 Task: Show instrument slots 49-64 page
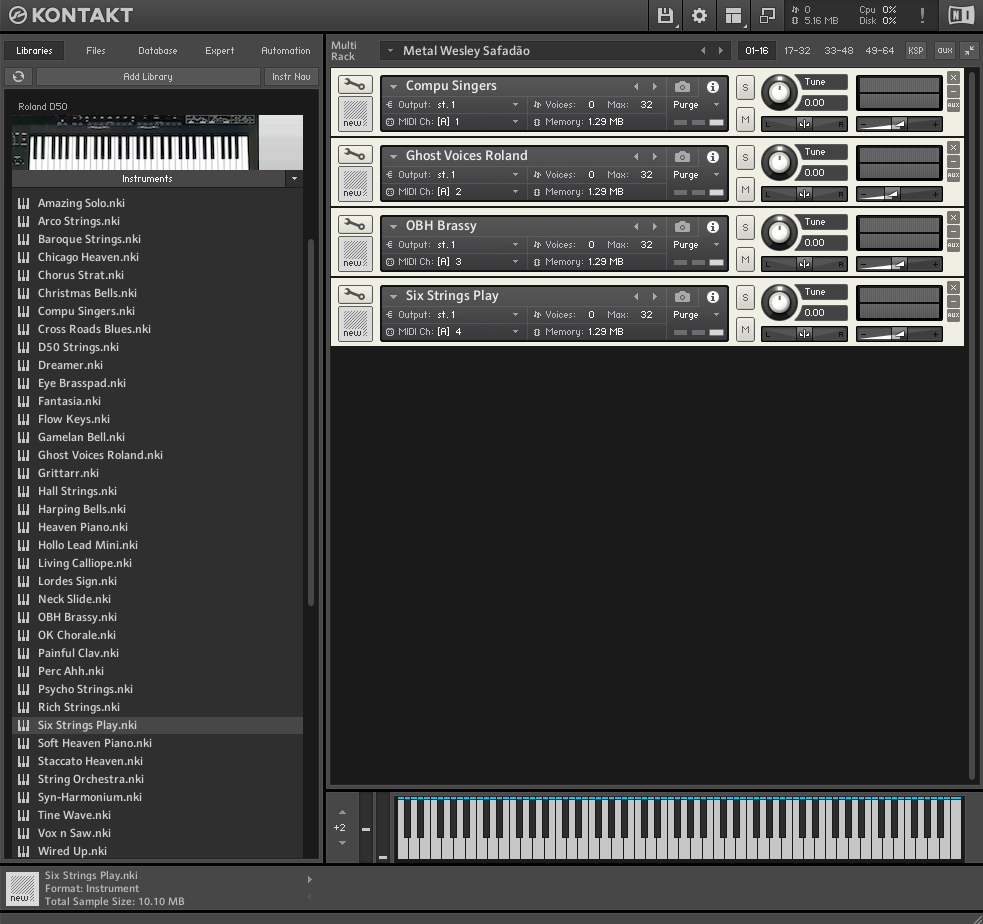880,51
